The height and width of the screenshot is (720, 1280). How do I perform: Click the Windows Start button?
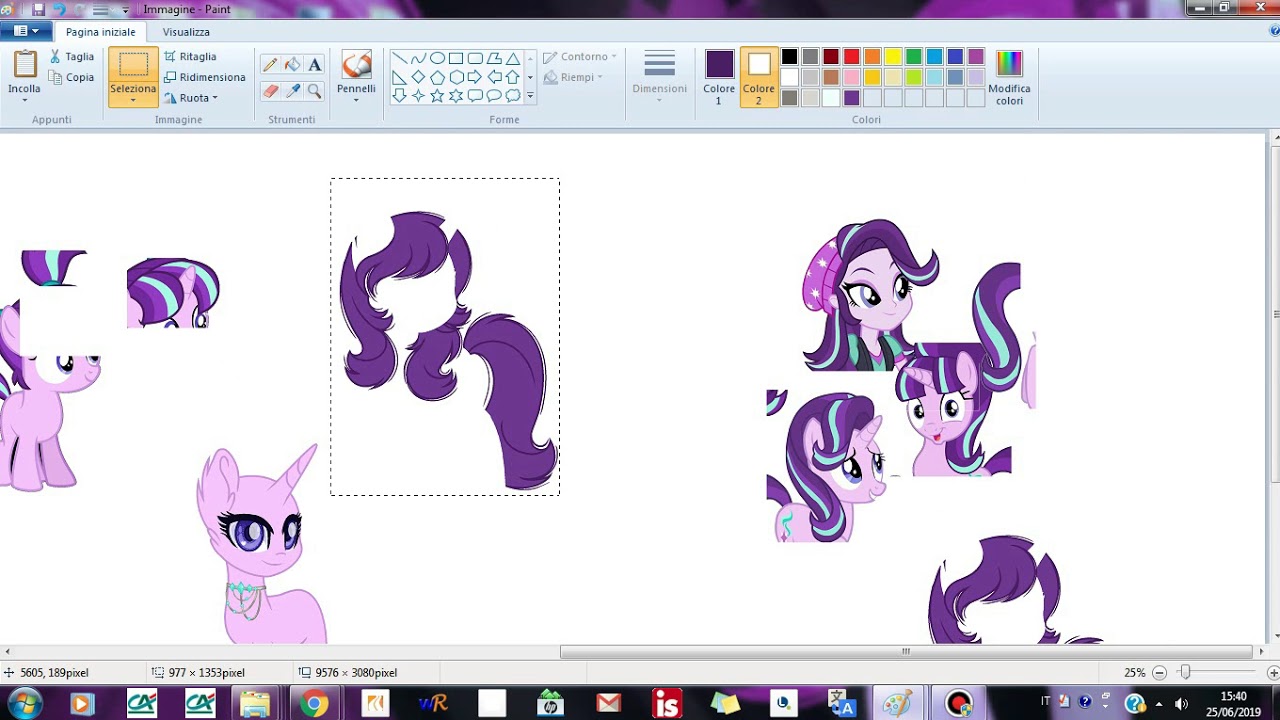coord(23,704)
